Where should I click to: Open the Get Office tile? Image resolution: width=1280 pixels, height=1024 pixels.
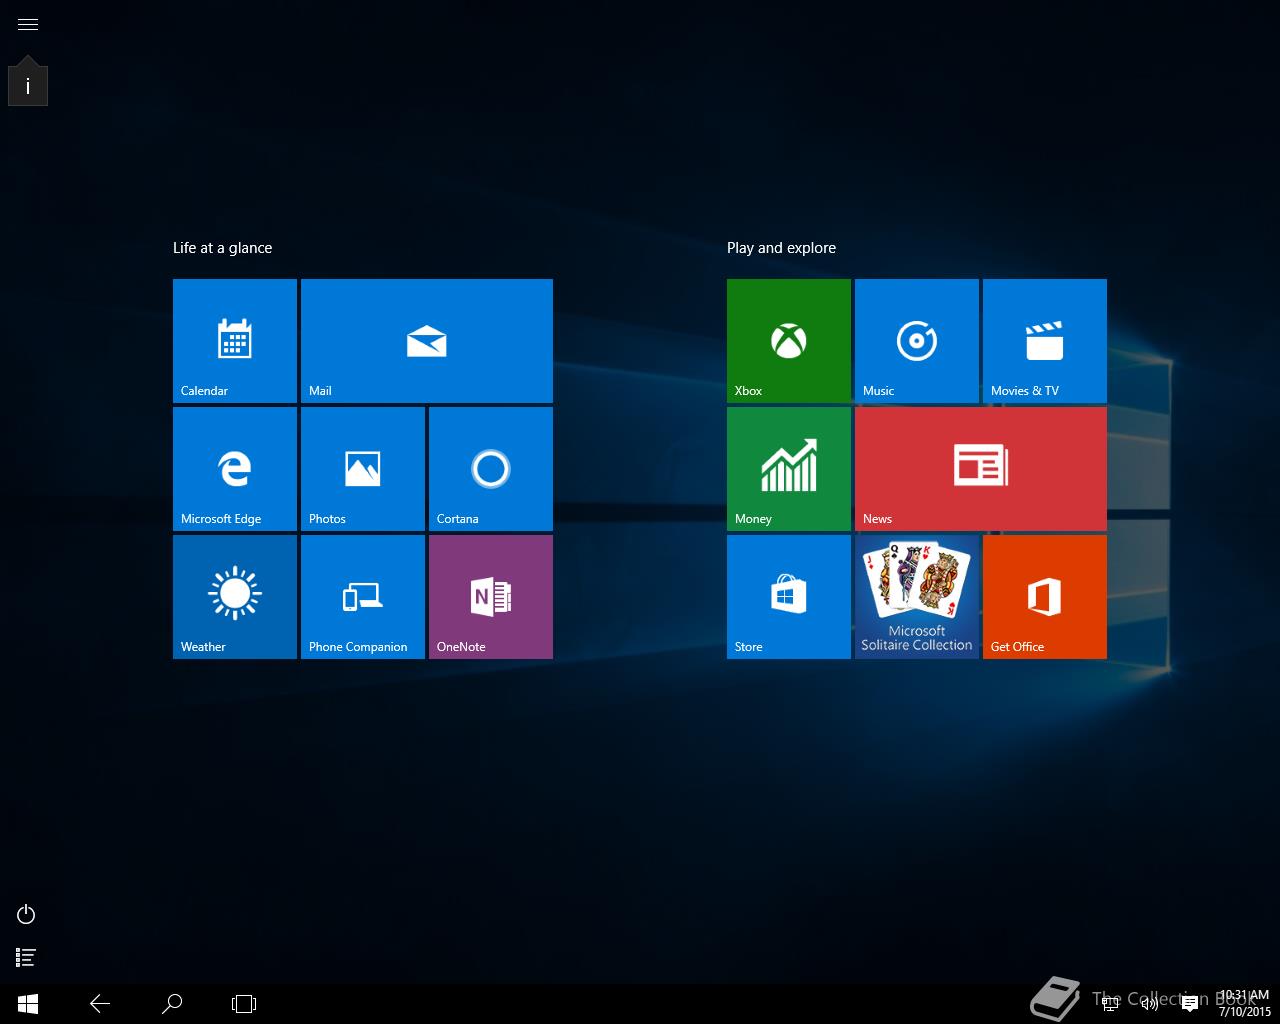[1045, 597]
